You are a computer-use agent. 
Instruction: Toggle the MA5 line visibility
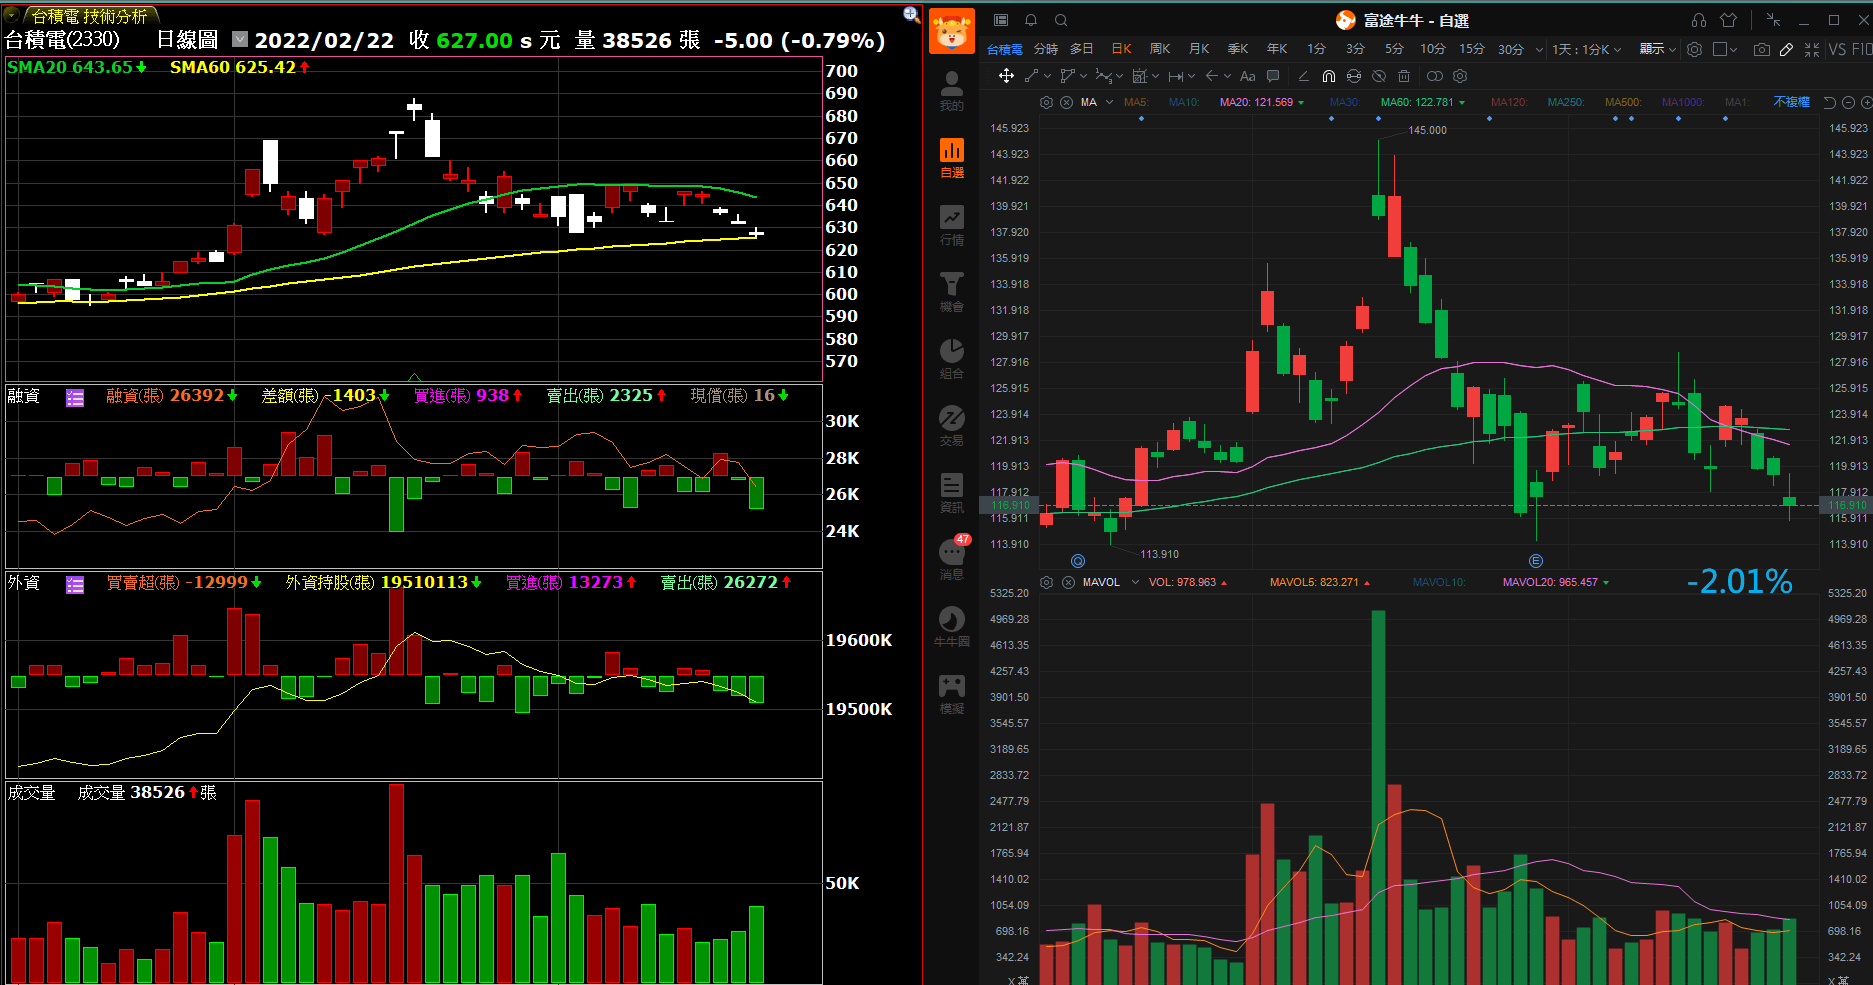click(1135, 102)
